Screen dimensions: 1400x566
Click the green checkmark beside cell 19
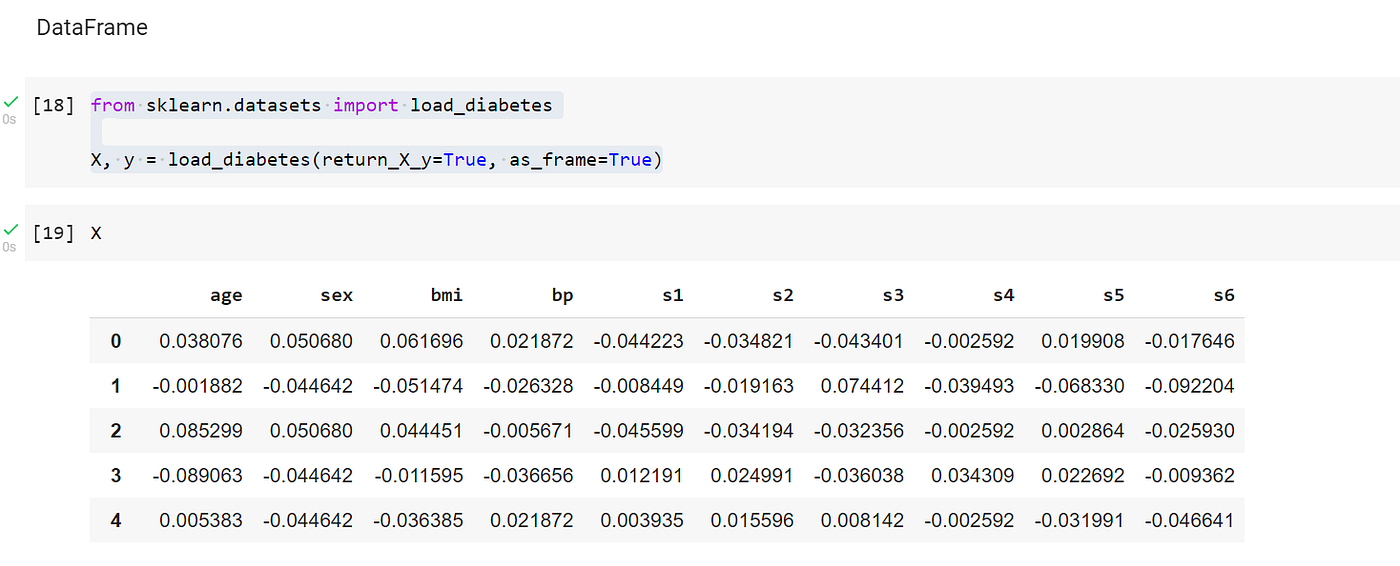point(10,230)
